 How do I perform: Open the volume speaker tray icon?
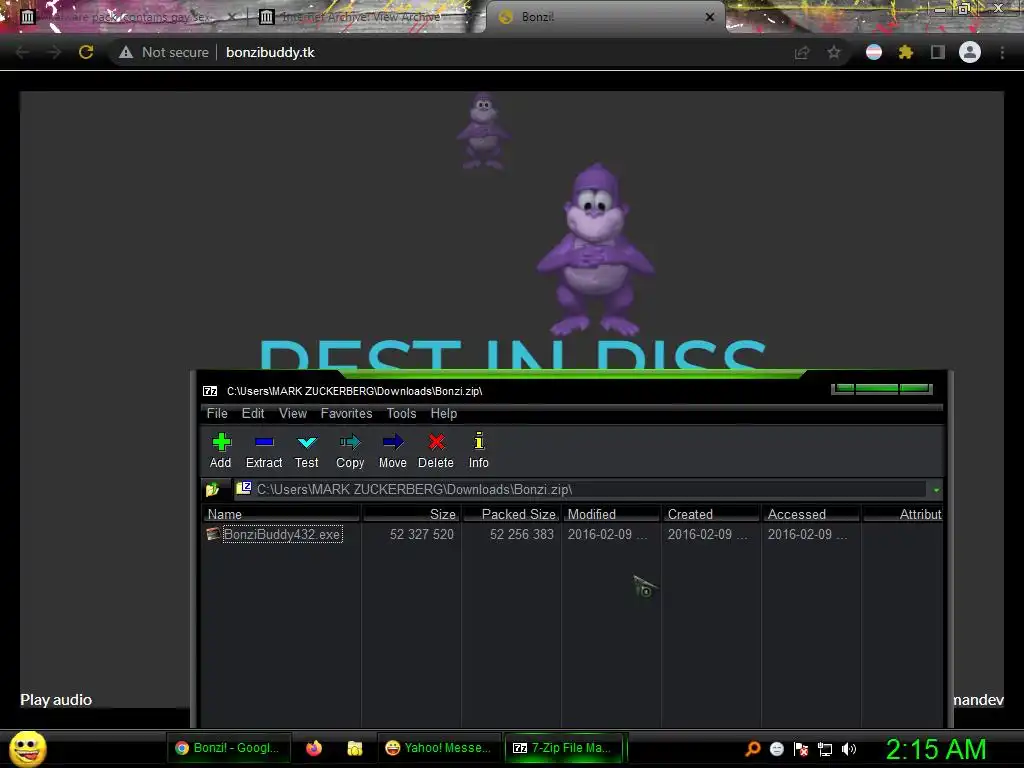[x=848, y=749]
